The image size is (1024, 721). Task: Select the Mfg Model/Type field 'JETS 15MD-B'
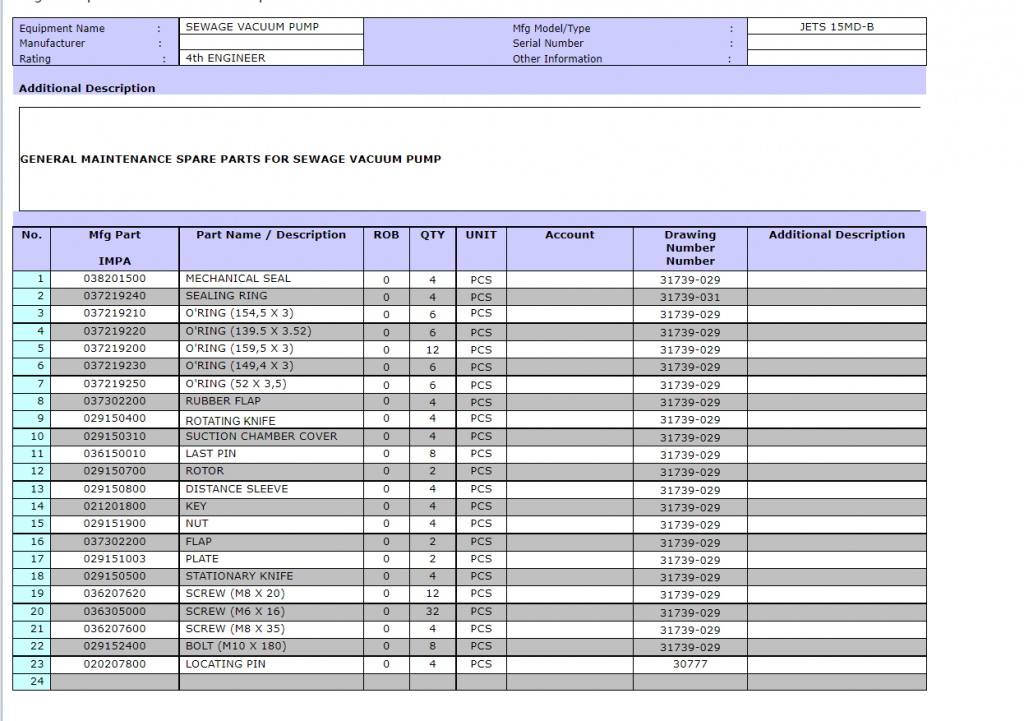coord(836,27)
